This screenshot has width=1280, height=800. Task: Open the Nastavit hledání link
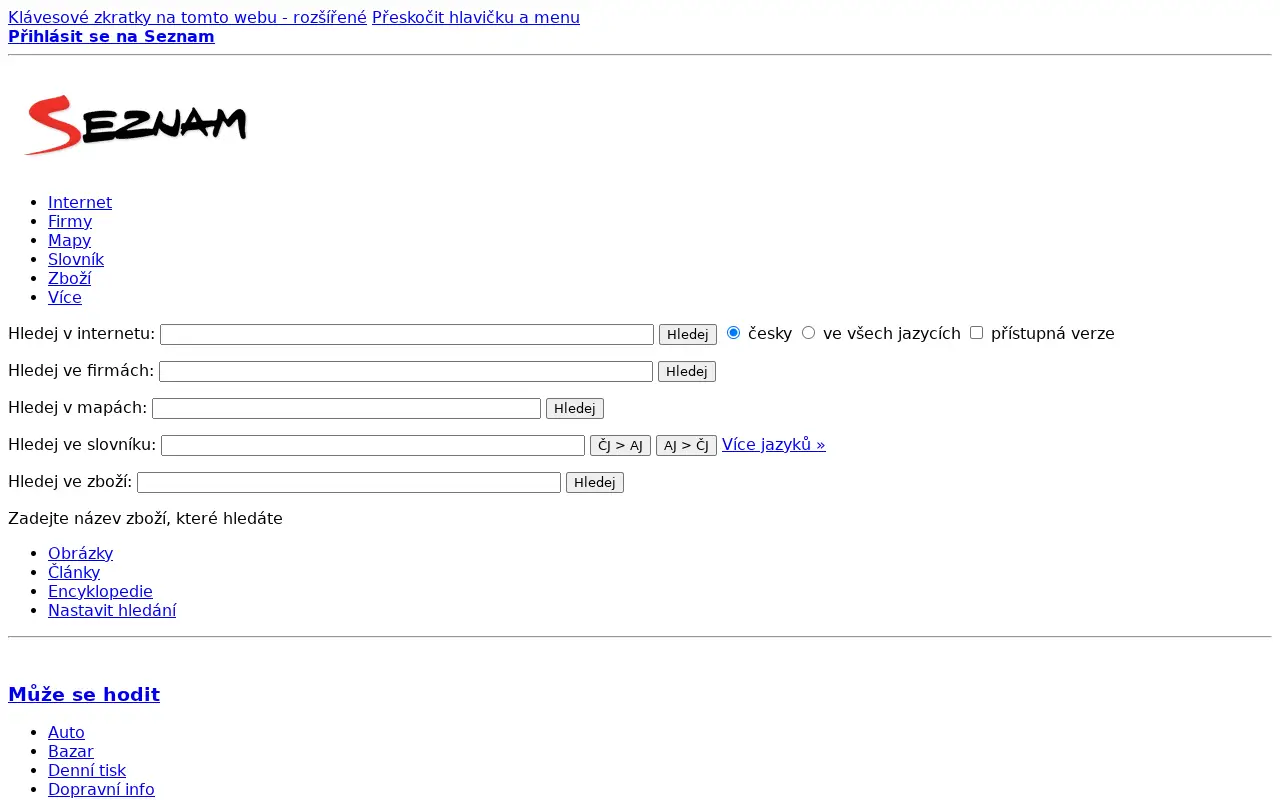click(112, 610)
